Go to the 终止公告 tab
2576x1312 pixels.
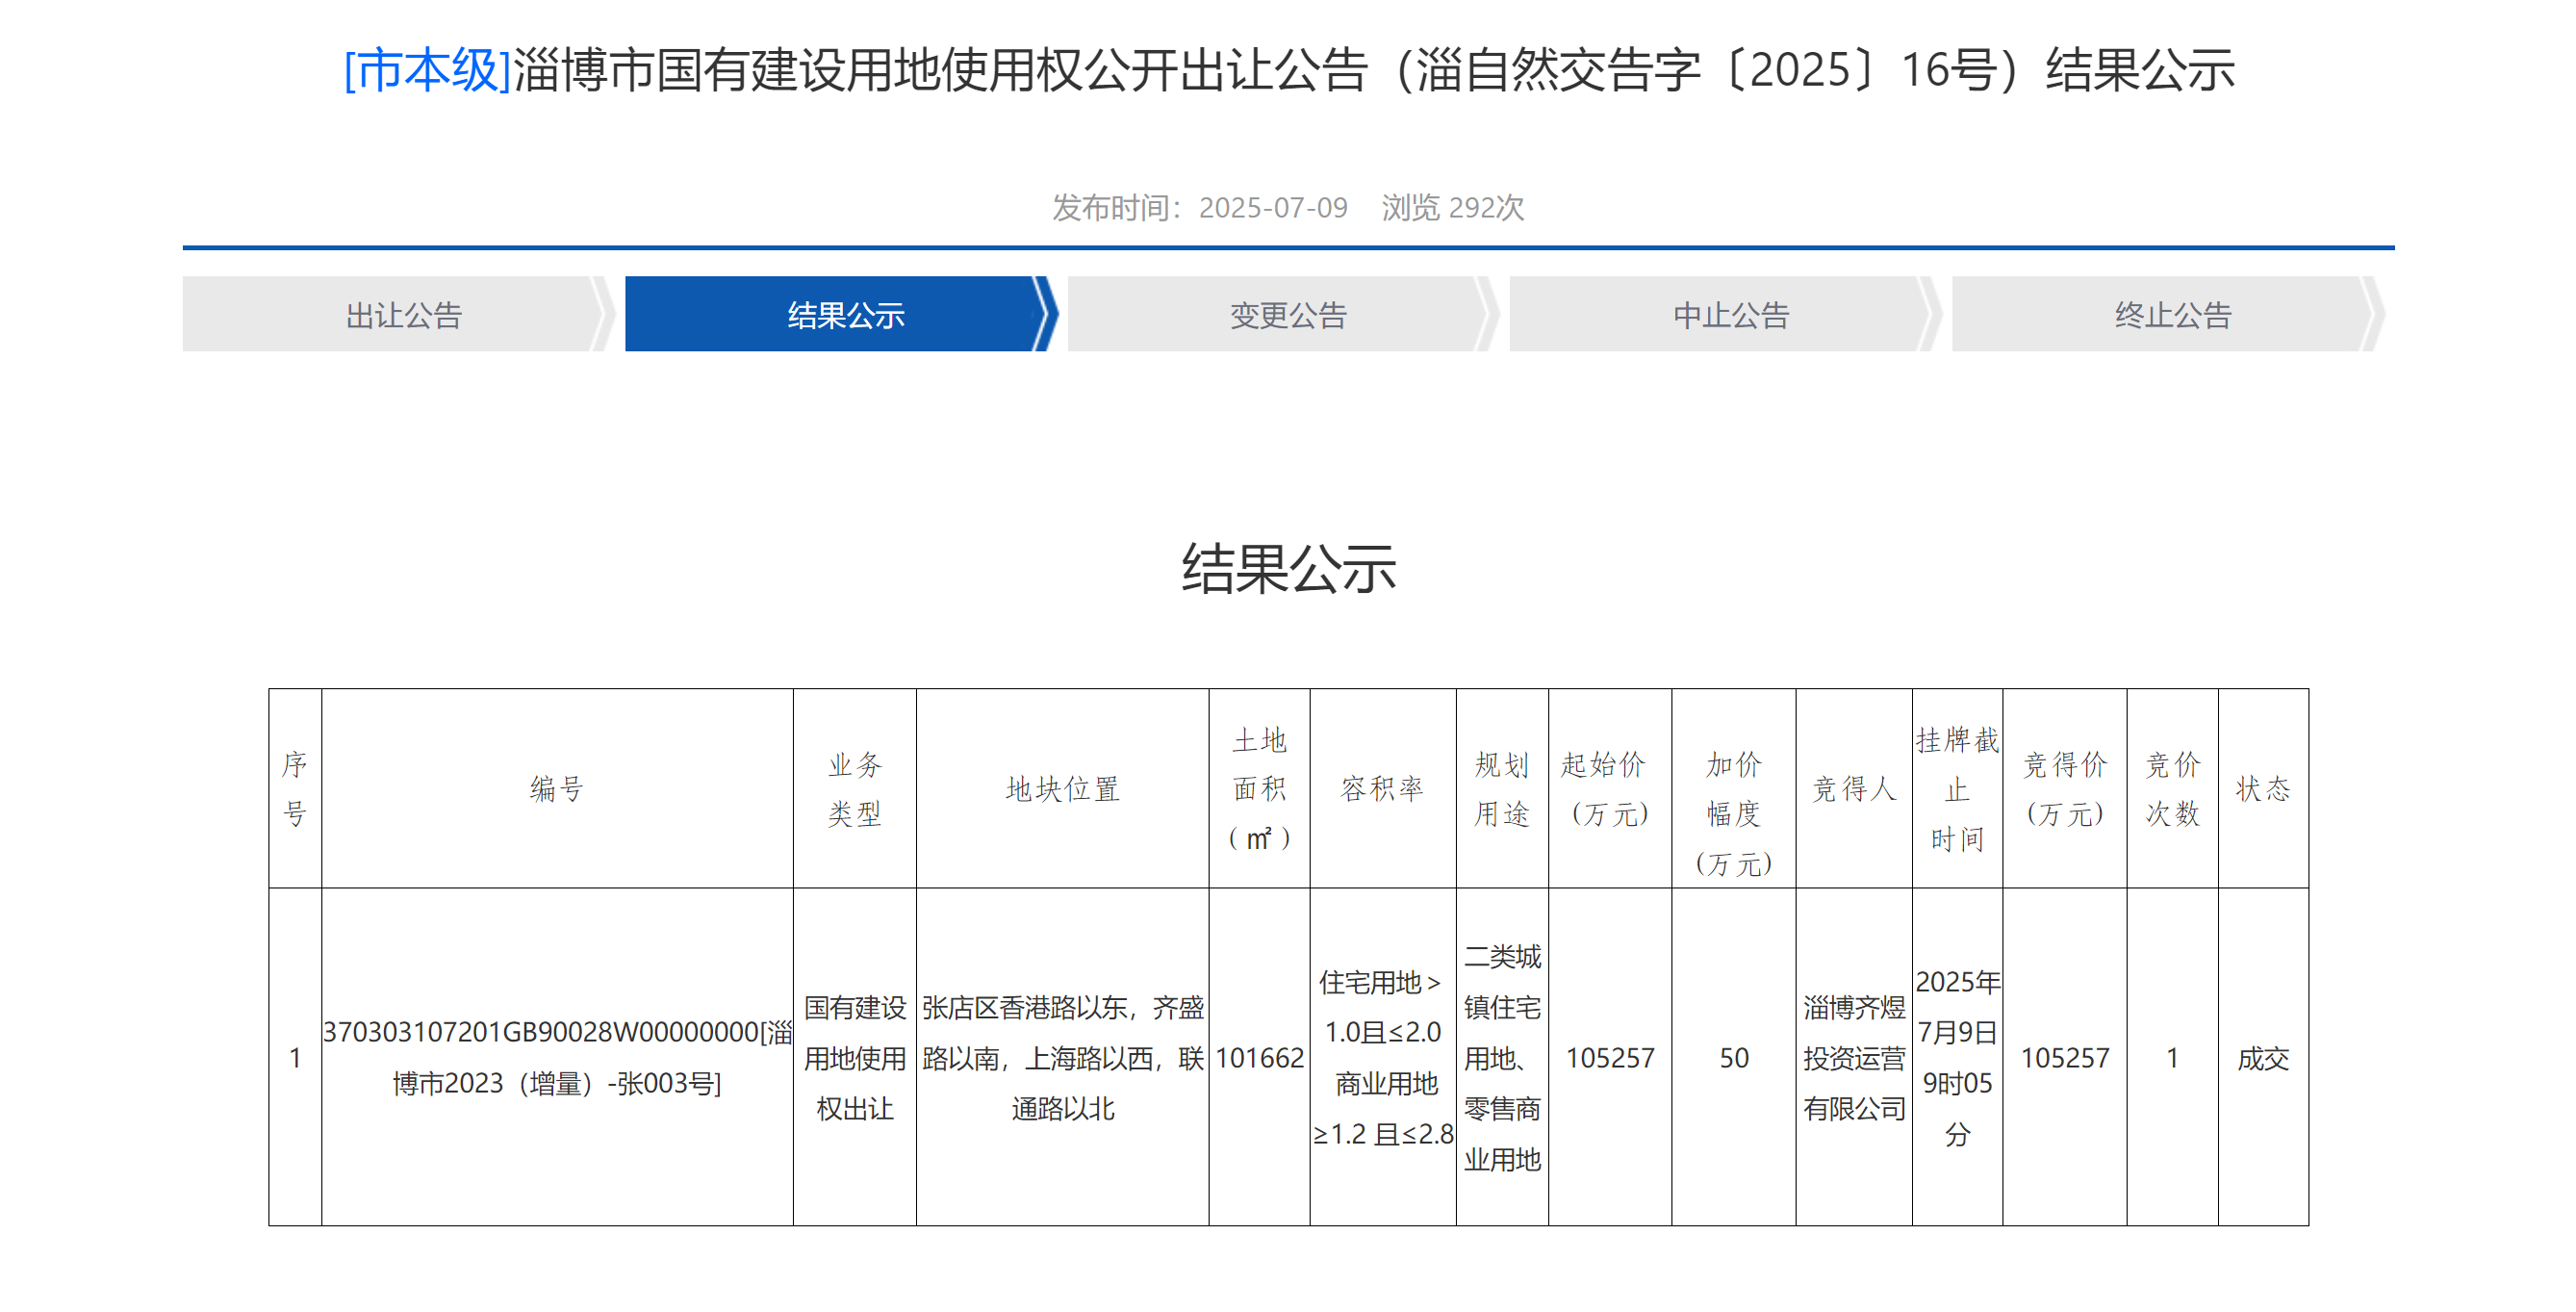point(2167,315)
